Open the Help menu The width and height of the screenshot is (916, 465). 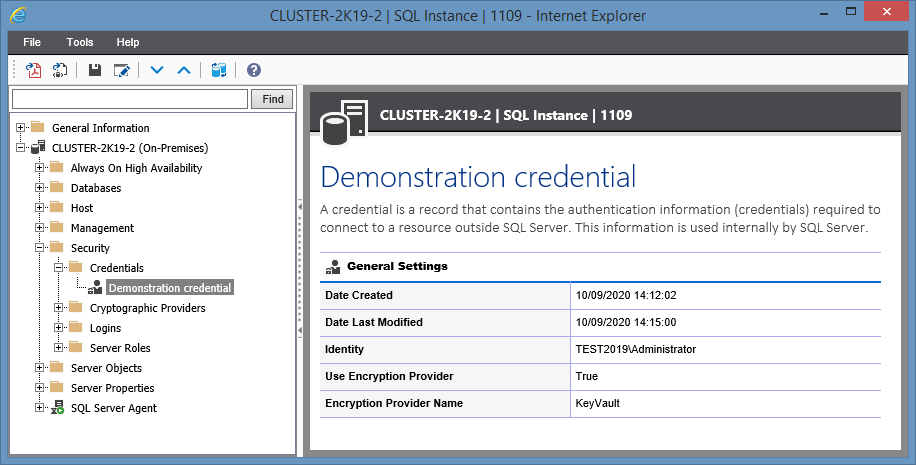click(127, 42)
